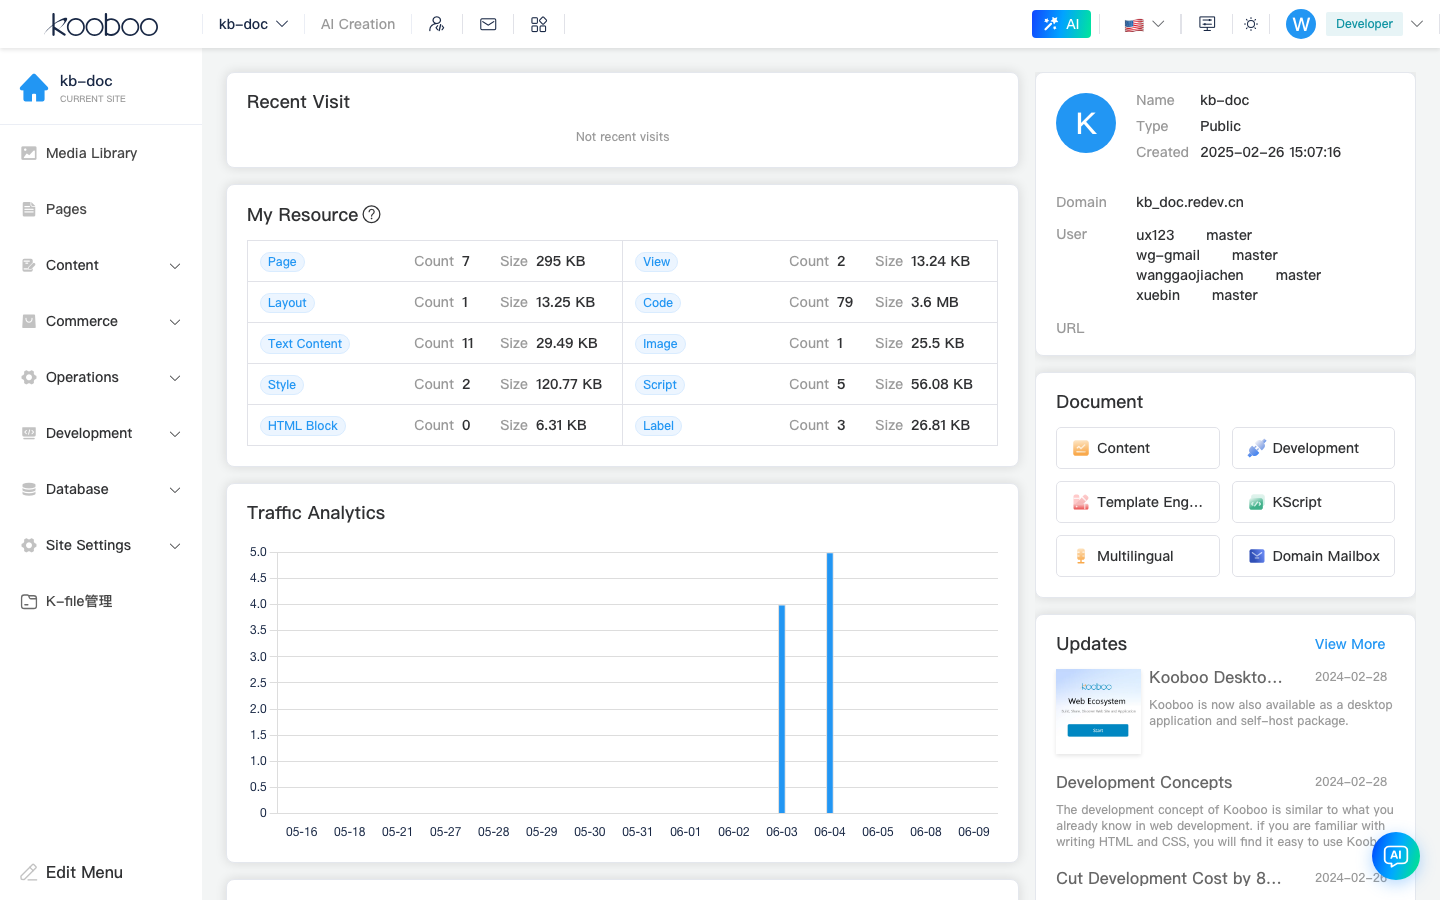1440x900 pixels.
Task: Open the Domain Mailbox document button
Action: point(1313,556)
